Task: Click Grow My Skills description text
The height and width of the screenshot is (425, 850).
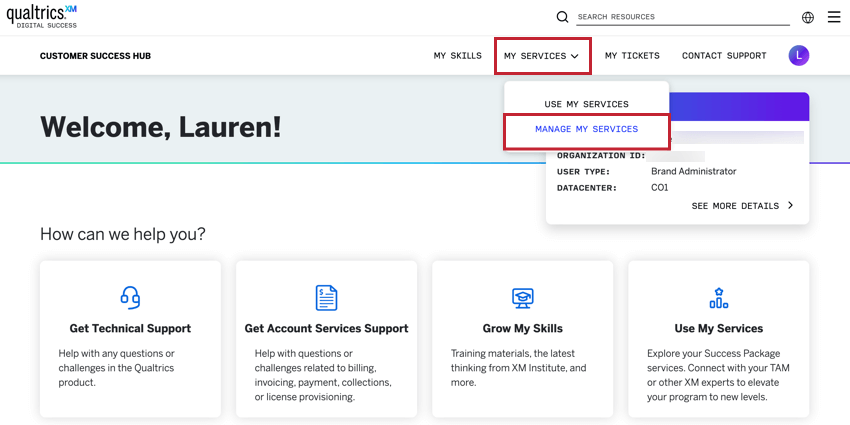Action: point(519,368)
